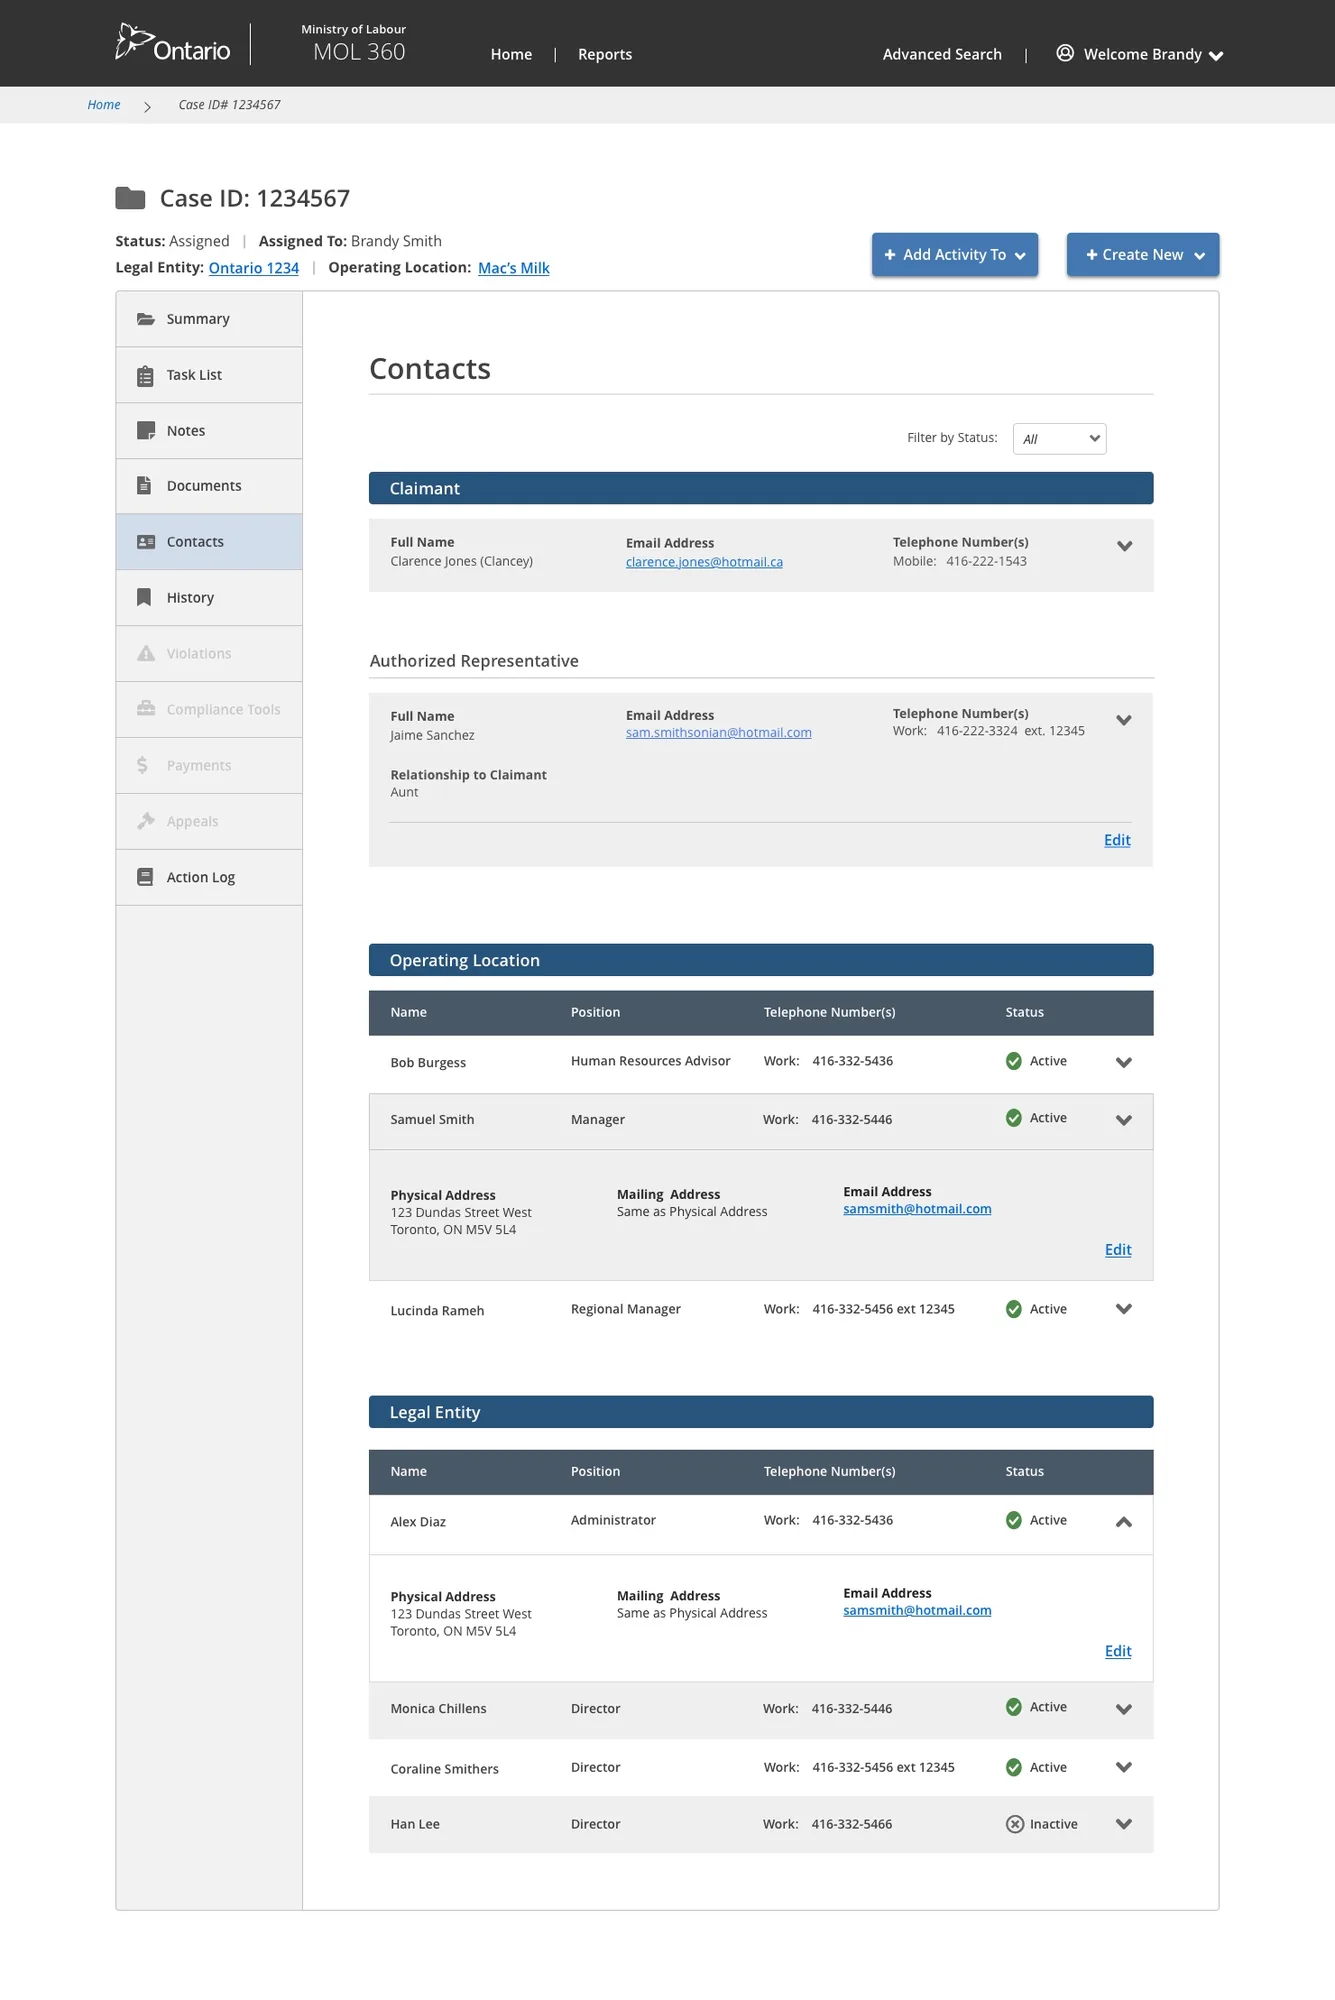Viewport: 1335px width, 2000px height.
Task: Click the Documents file icon
Action: pyautogui.click(x=144, y=486)
